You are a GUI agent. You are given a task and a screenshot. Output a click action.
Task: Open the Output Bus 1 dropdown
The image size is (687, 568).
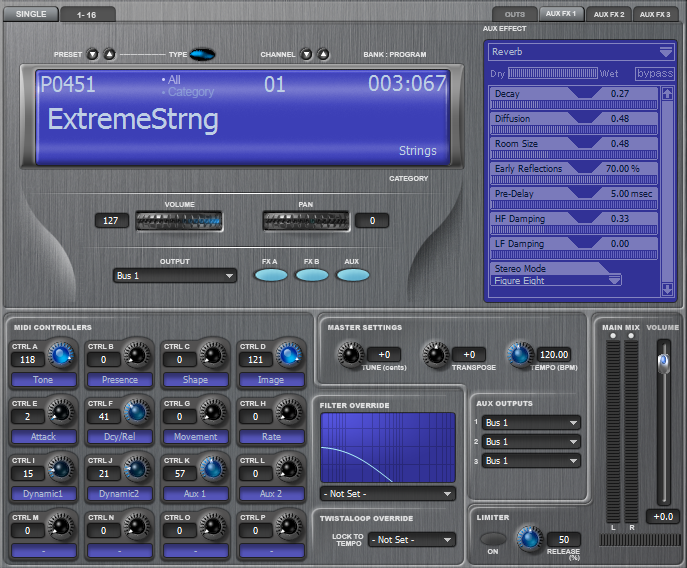click(174, 275)
